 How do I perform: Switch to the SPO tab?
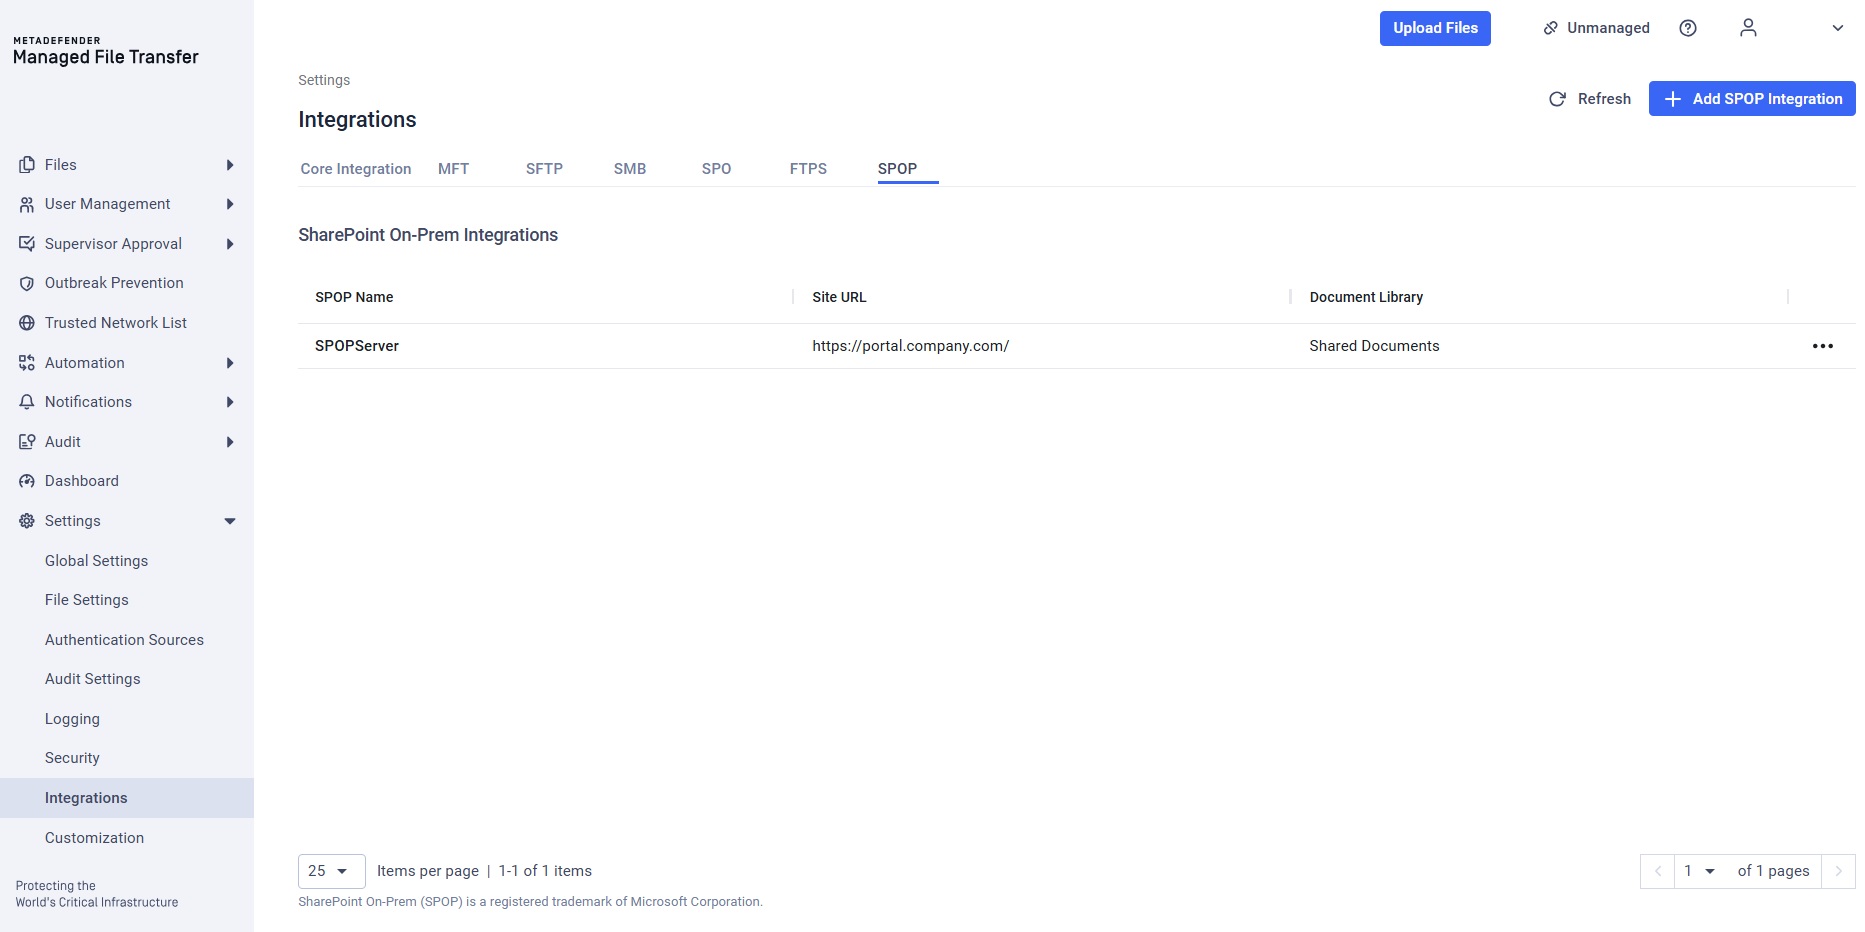coord(716,169)
